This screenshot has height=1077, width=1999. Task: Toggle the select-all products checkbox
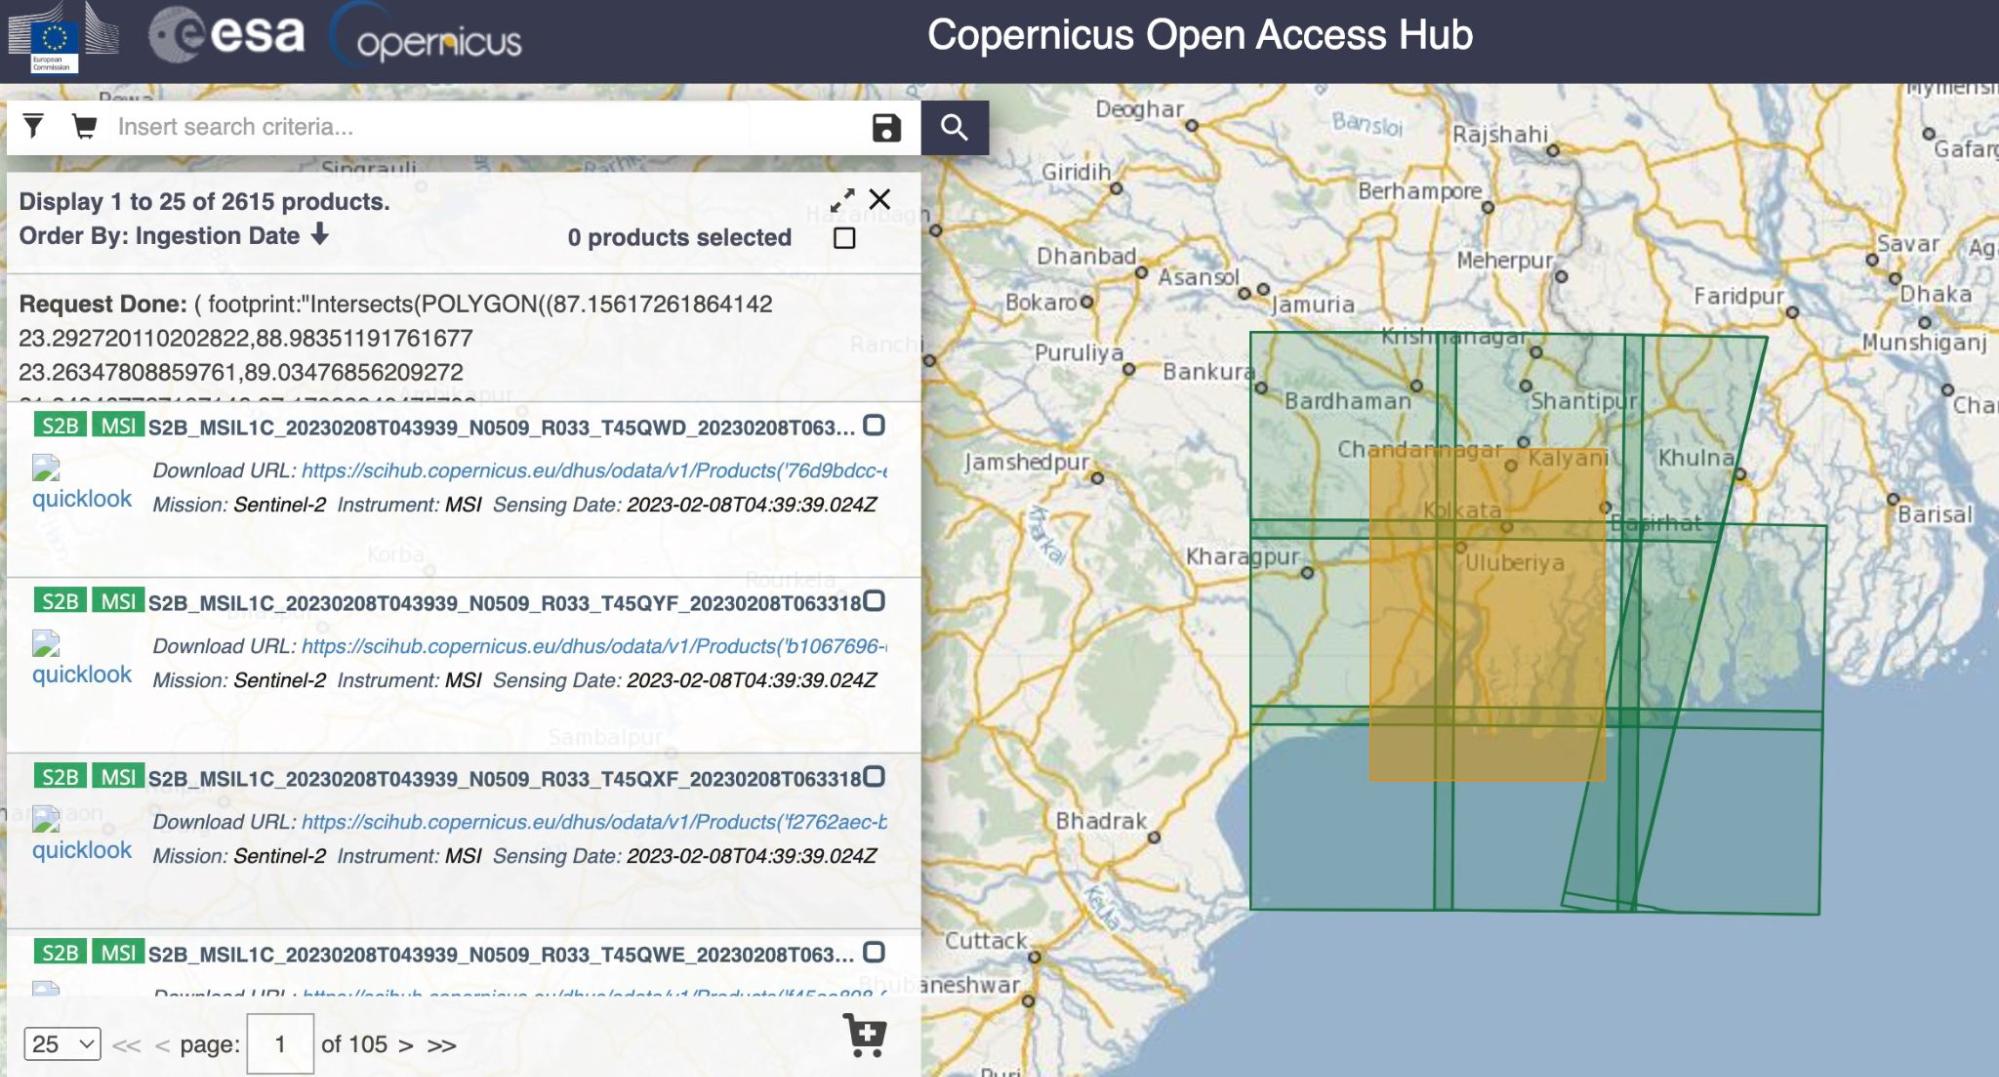(845, 238)
